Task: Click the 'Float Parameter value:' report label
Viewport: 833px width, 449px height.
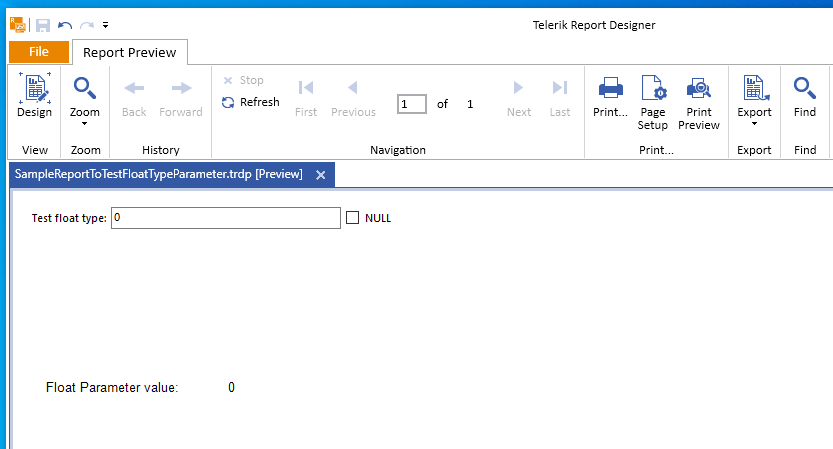Action: (112, 387)
